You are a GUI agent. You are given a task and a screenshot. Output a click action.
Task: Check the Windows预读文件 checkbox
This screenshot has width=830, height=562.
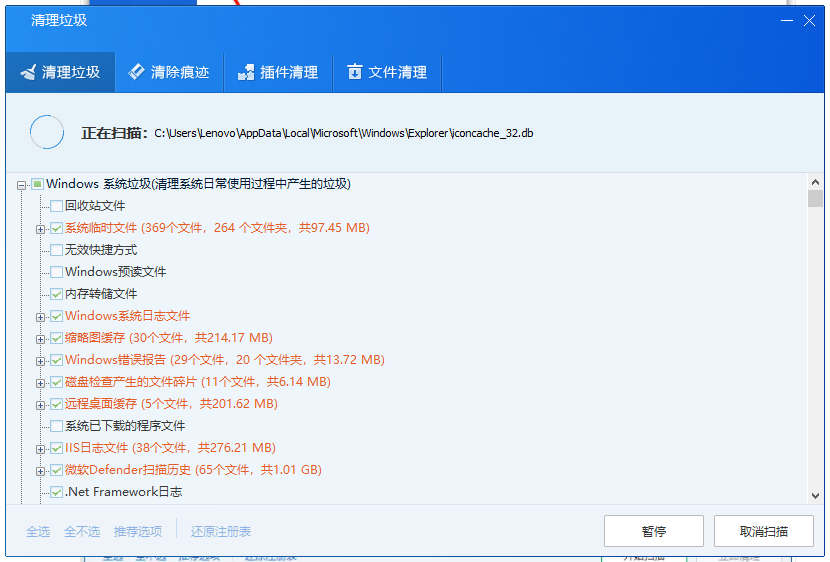pos(57,272)
